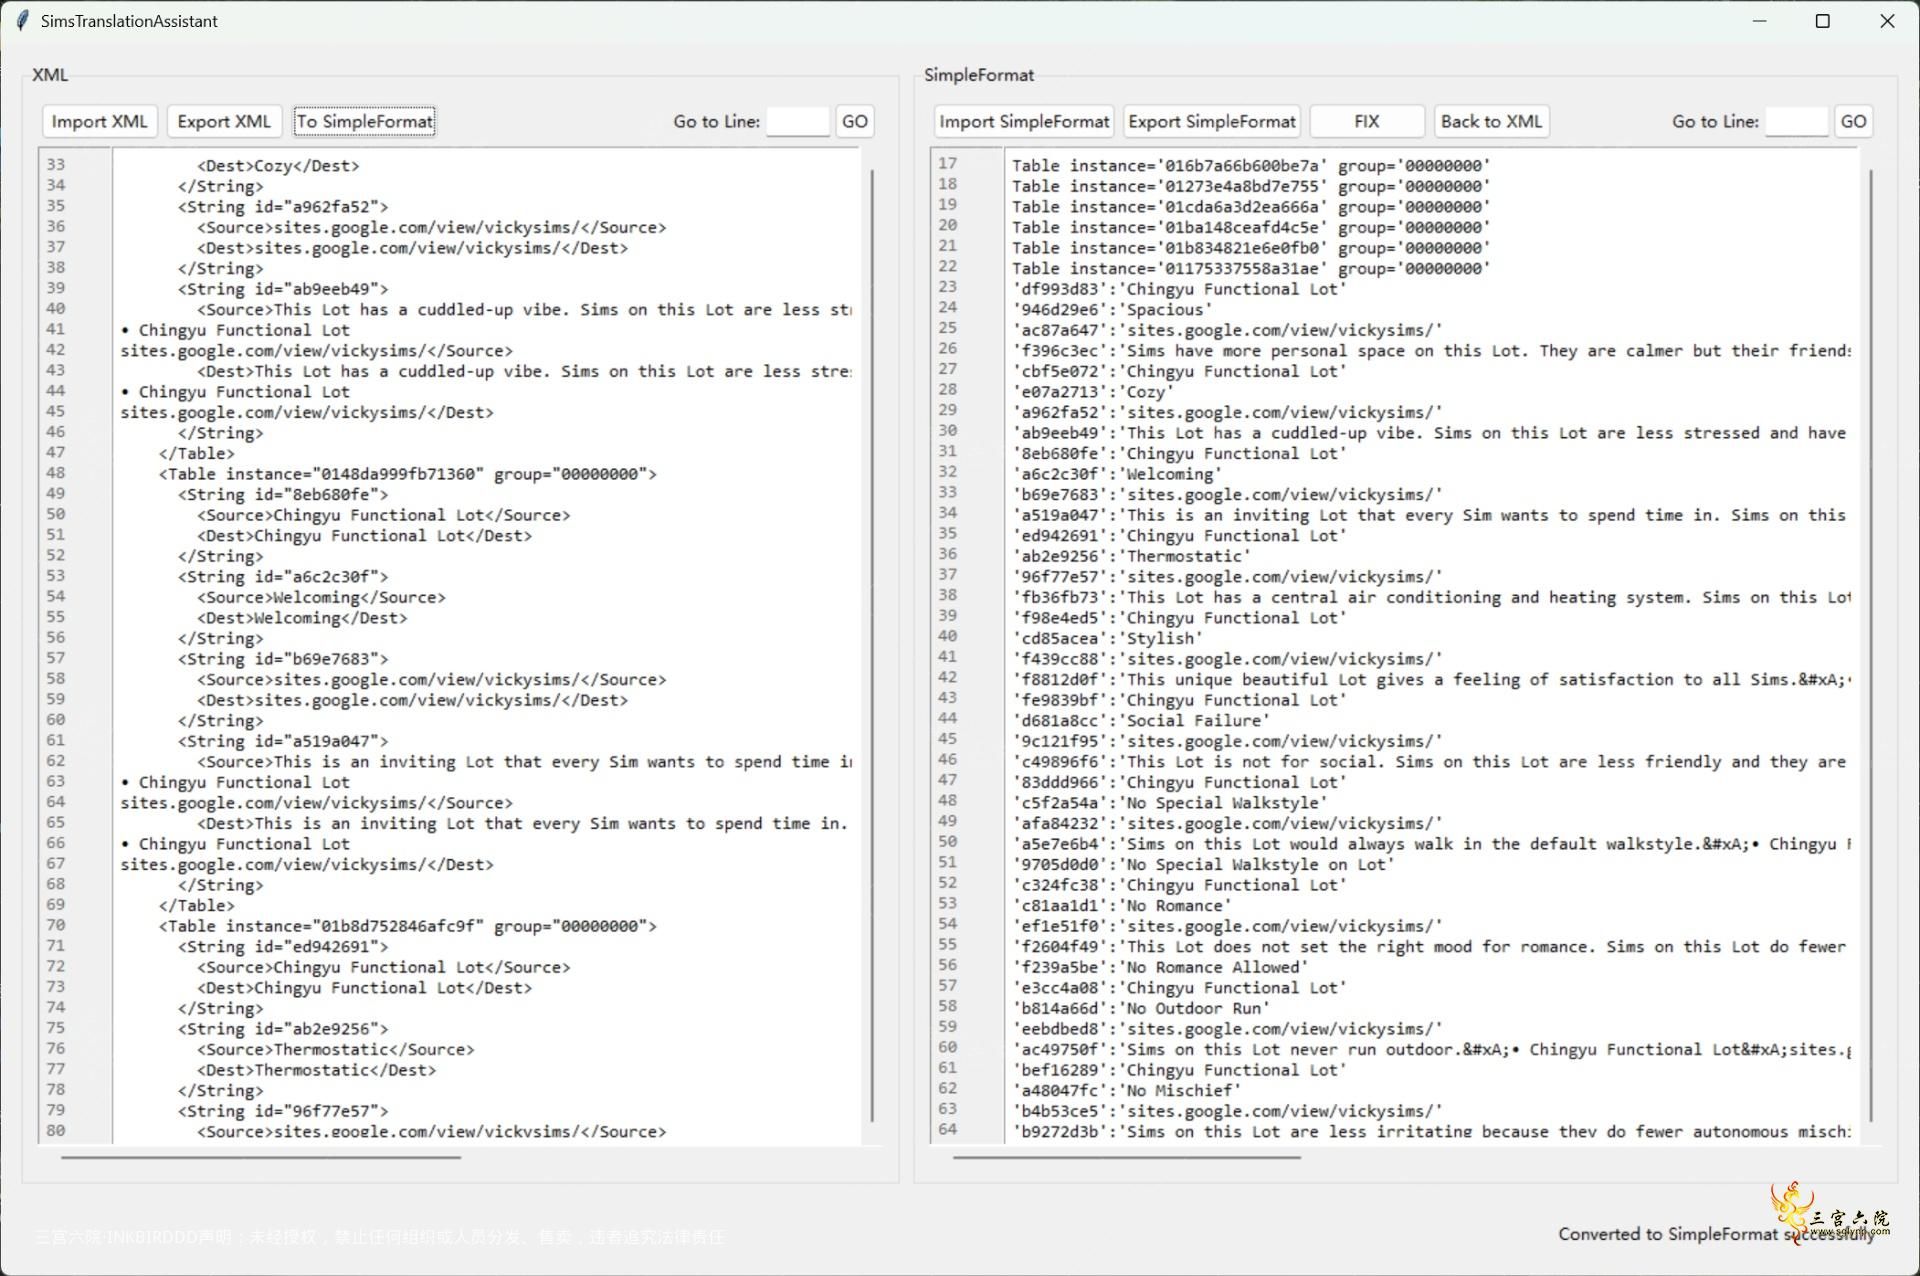Screen dimensions: 1920x1276
Task: Click '<String id="ab9eeb49">' line
Action: 283,289
